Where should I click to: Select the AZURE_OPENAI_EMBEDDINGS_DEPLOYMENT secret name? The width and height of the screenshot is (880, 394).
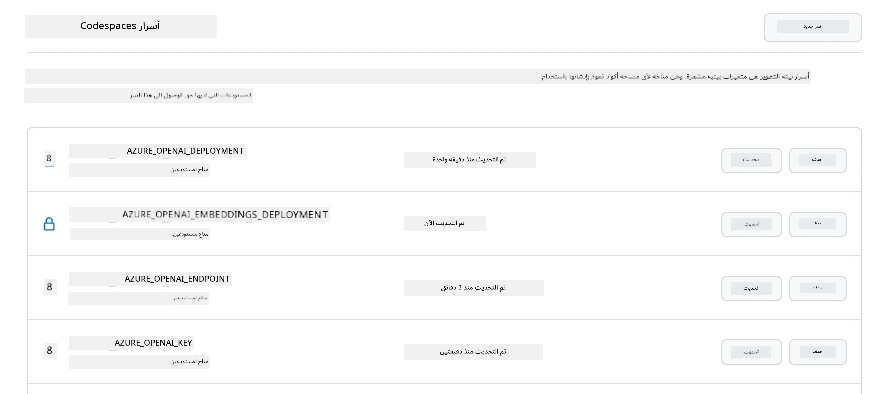pos(225,215)
